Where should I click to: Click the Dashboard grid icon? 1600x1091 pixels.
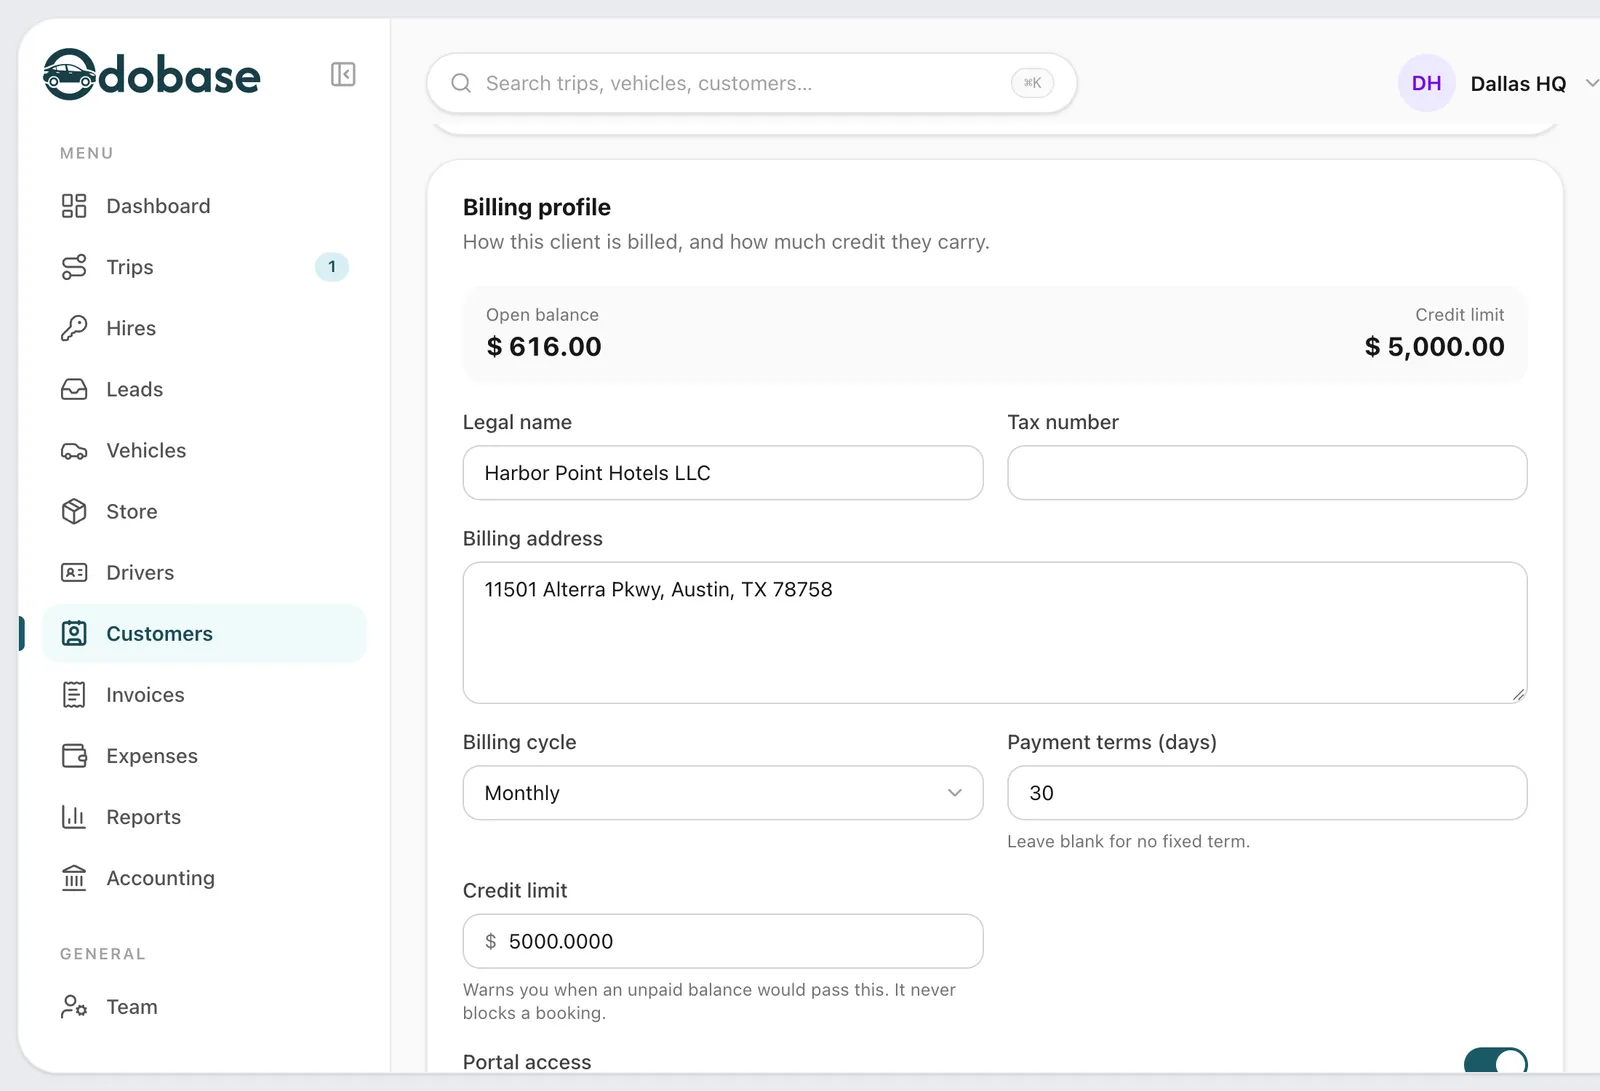(74, 206)
